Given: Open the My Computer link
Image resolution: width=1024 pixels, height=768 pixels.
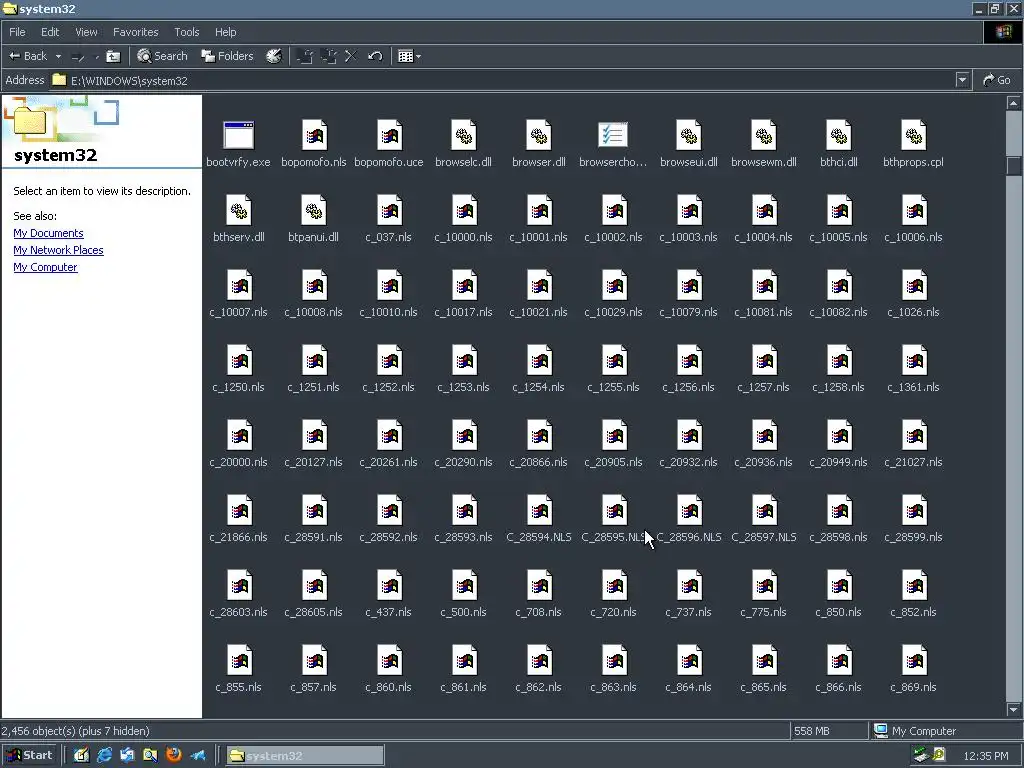Looking at the screenshot, I should [x=45, y=267].
